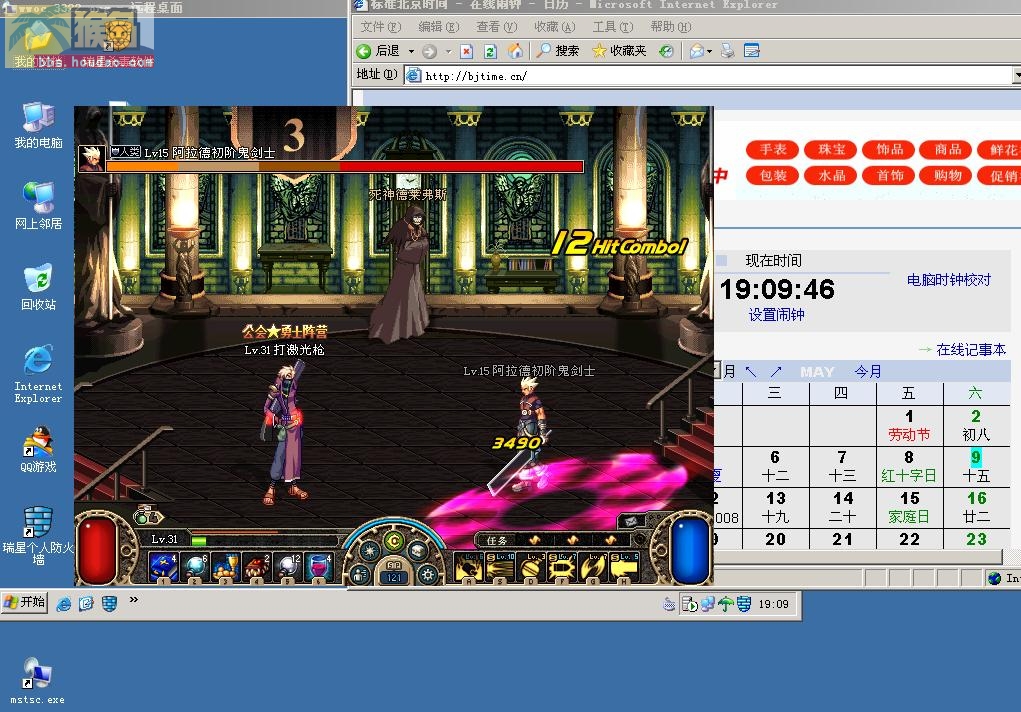Open 我的电脑 desktop icon
Screen dimensions: 1021x712
pos(38,125)
